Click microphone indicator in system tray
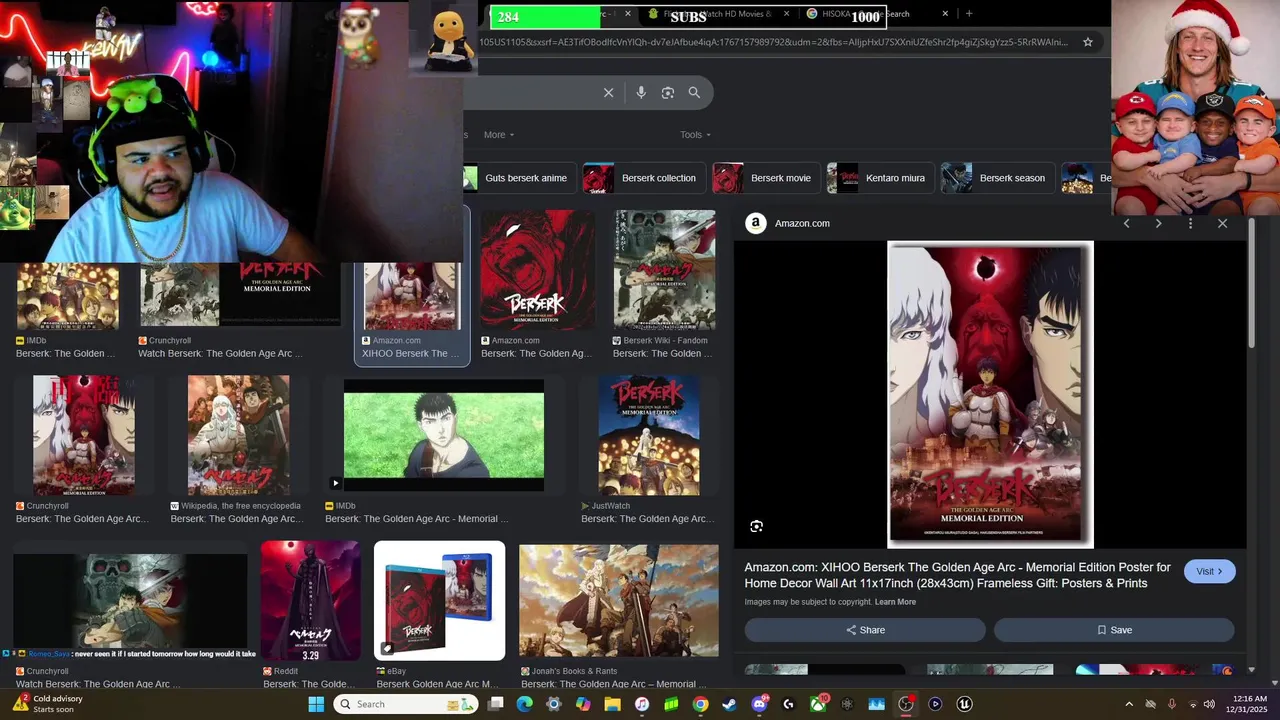1280x720 pixels. 1171,704
